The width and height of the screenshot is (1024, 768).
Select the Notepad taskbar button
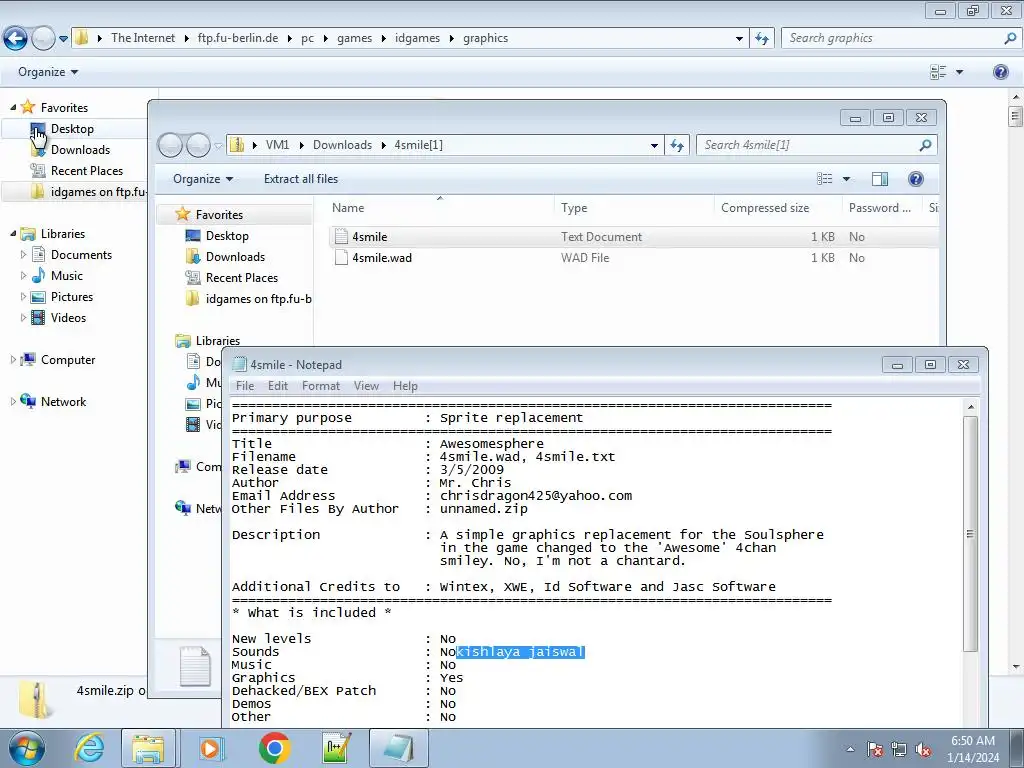[x=399, y=748]
